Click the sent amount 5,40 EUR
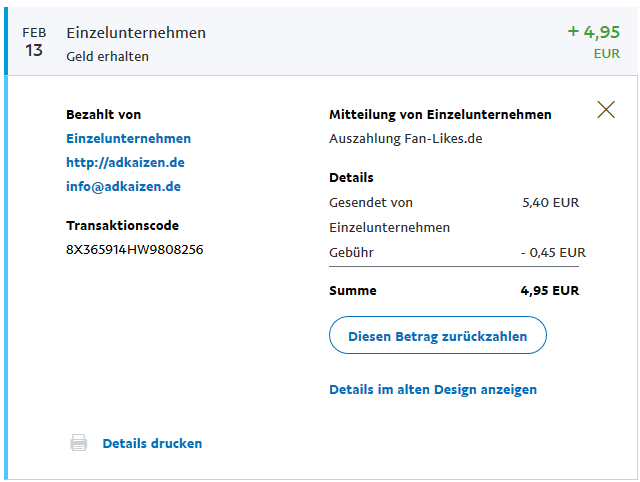Screen dimensions: 640x482 tap(550, 202)
